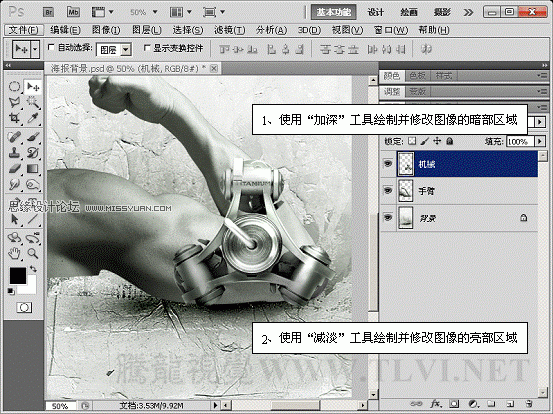553x414 pixels.
Task: Add a layer style with fx
Action: (x=436, y=403)
